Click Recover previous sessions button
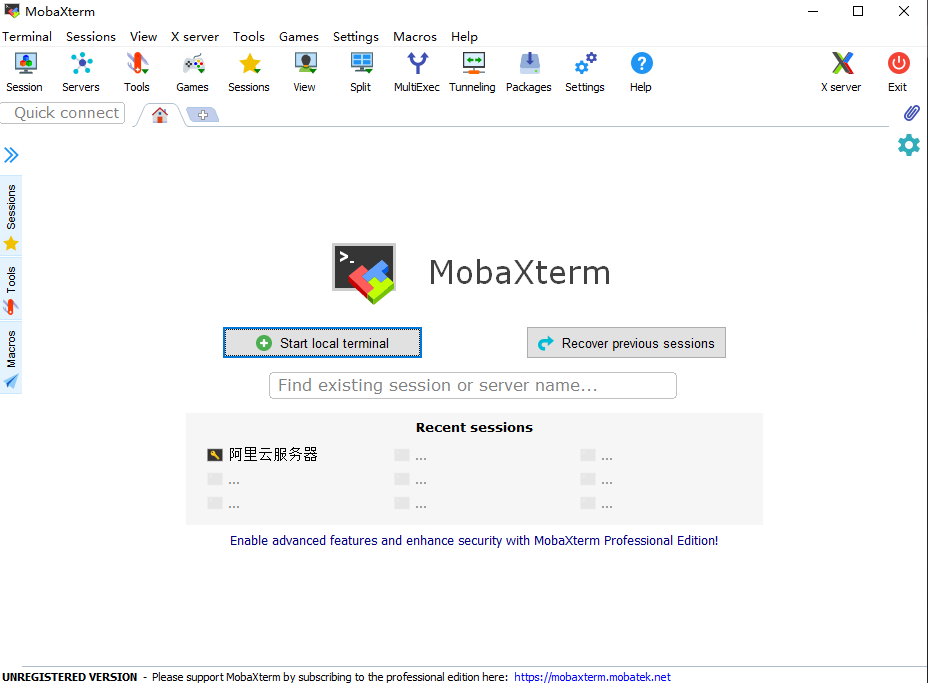This screenshot has width=928, height=683. click(x=626, y=343)
